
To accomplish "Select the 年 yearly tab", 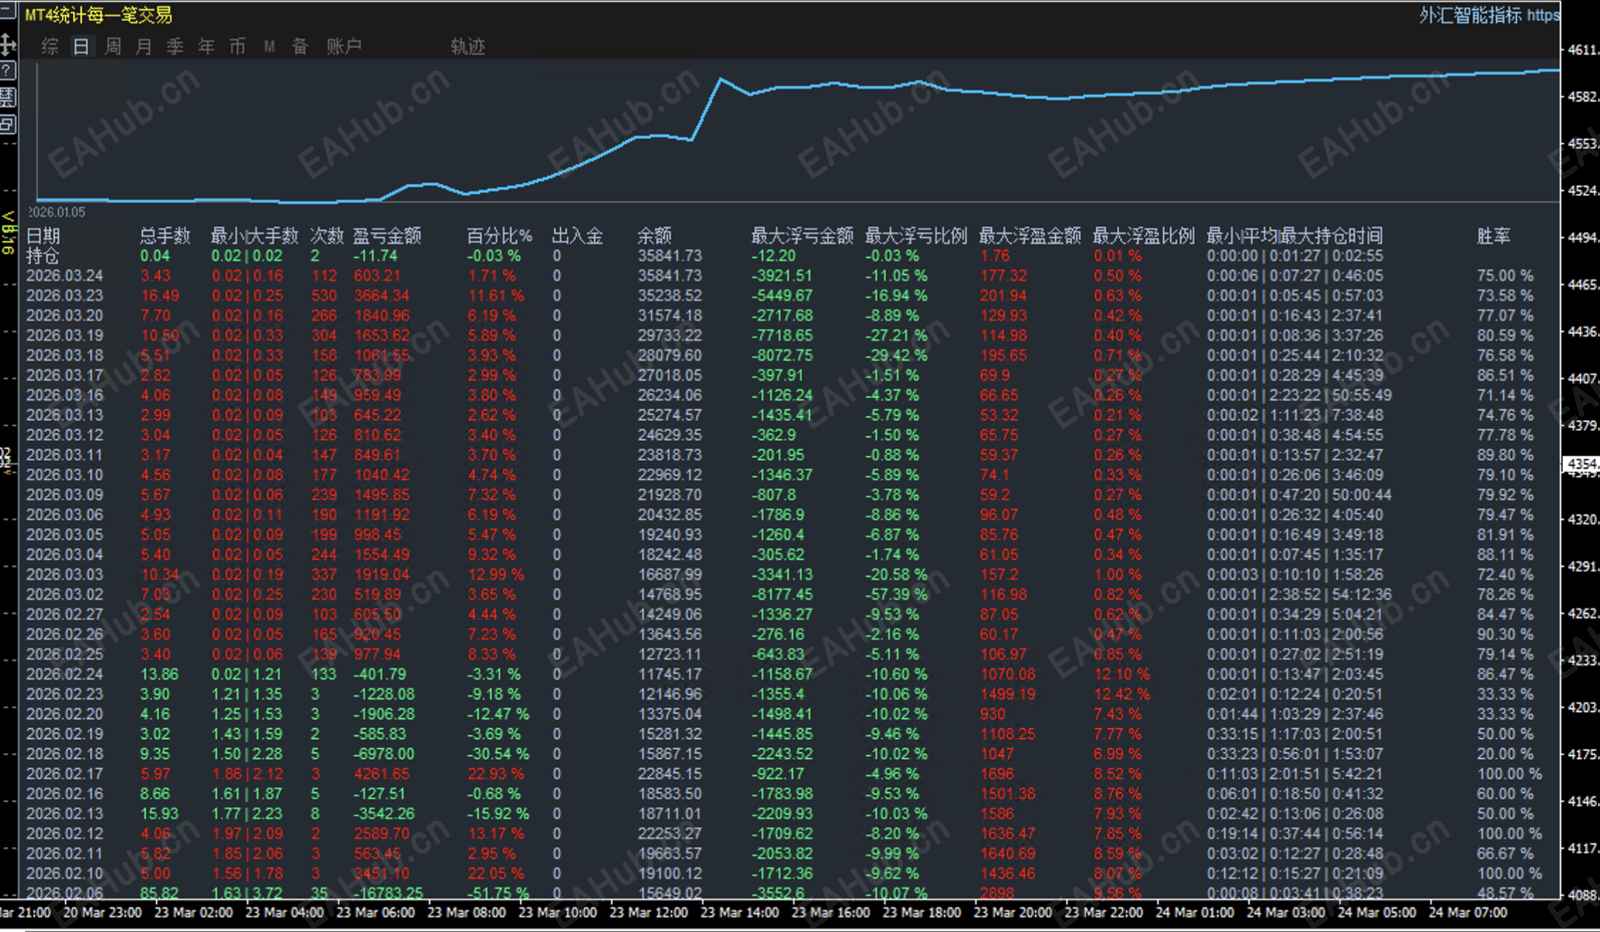I will coord(206,46).
